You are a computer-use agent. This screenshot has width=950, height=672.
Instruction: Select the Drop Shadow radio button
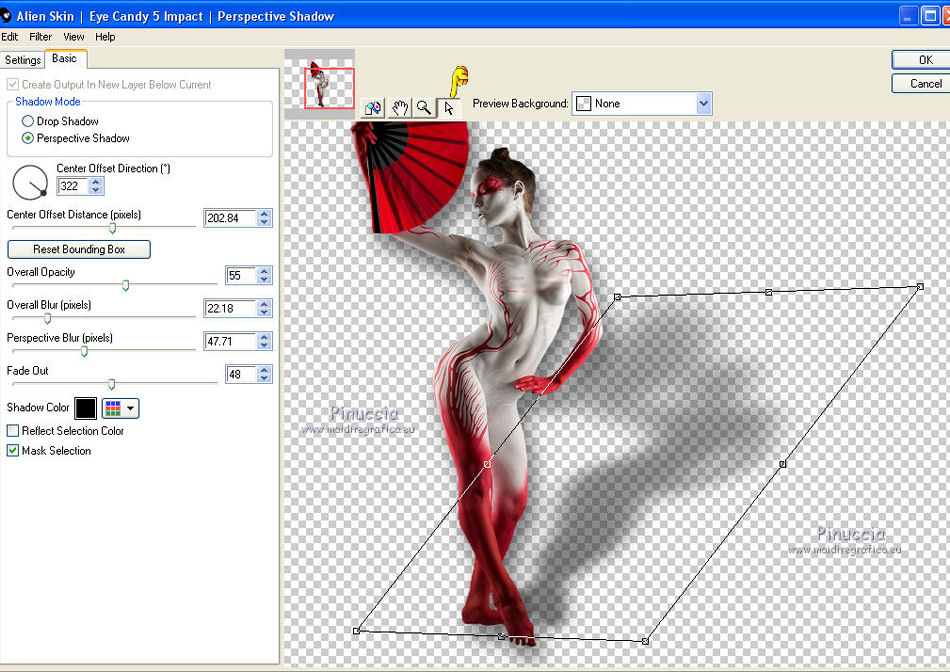click(28, 121)
